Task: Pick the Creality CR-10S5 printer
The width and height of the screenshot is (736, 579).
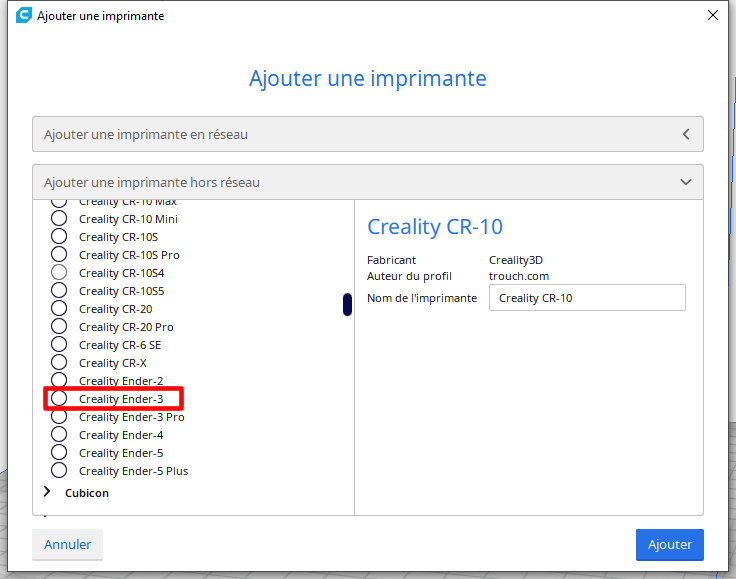Action: pos(59,290)
